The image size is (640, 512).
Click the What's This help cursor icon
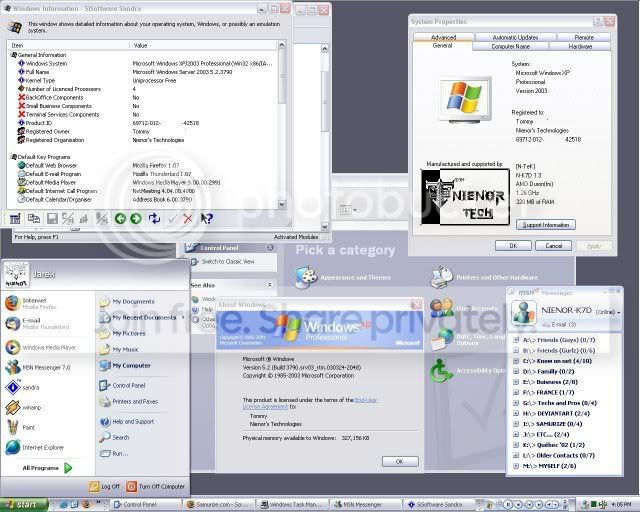207,218
